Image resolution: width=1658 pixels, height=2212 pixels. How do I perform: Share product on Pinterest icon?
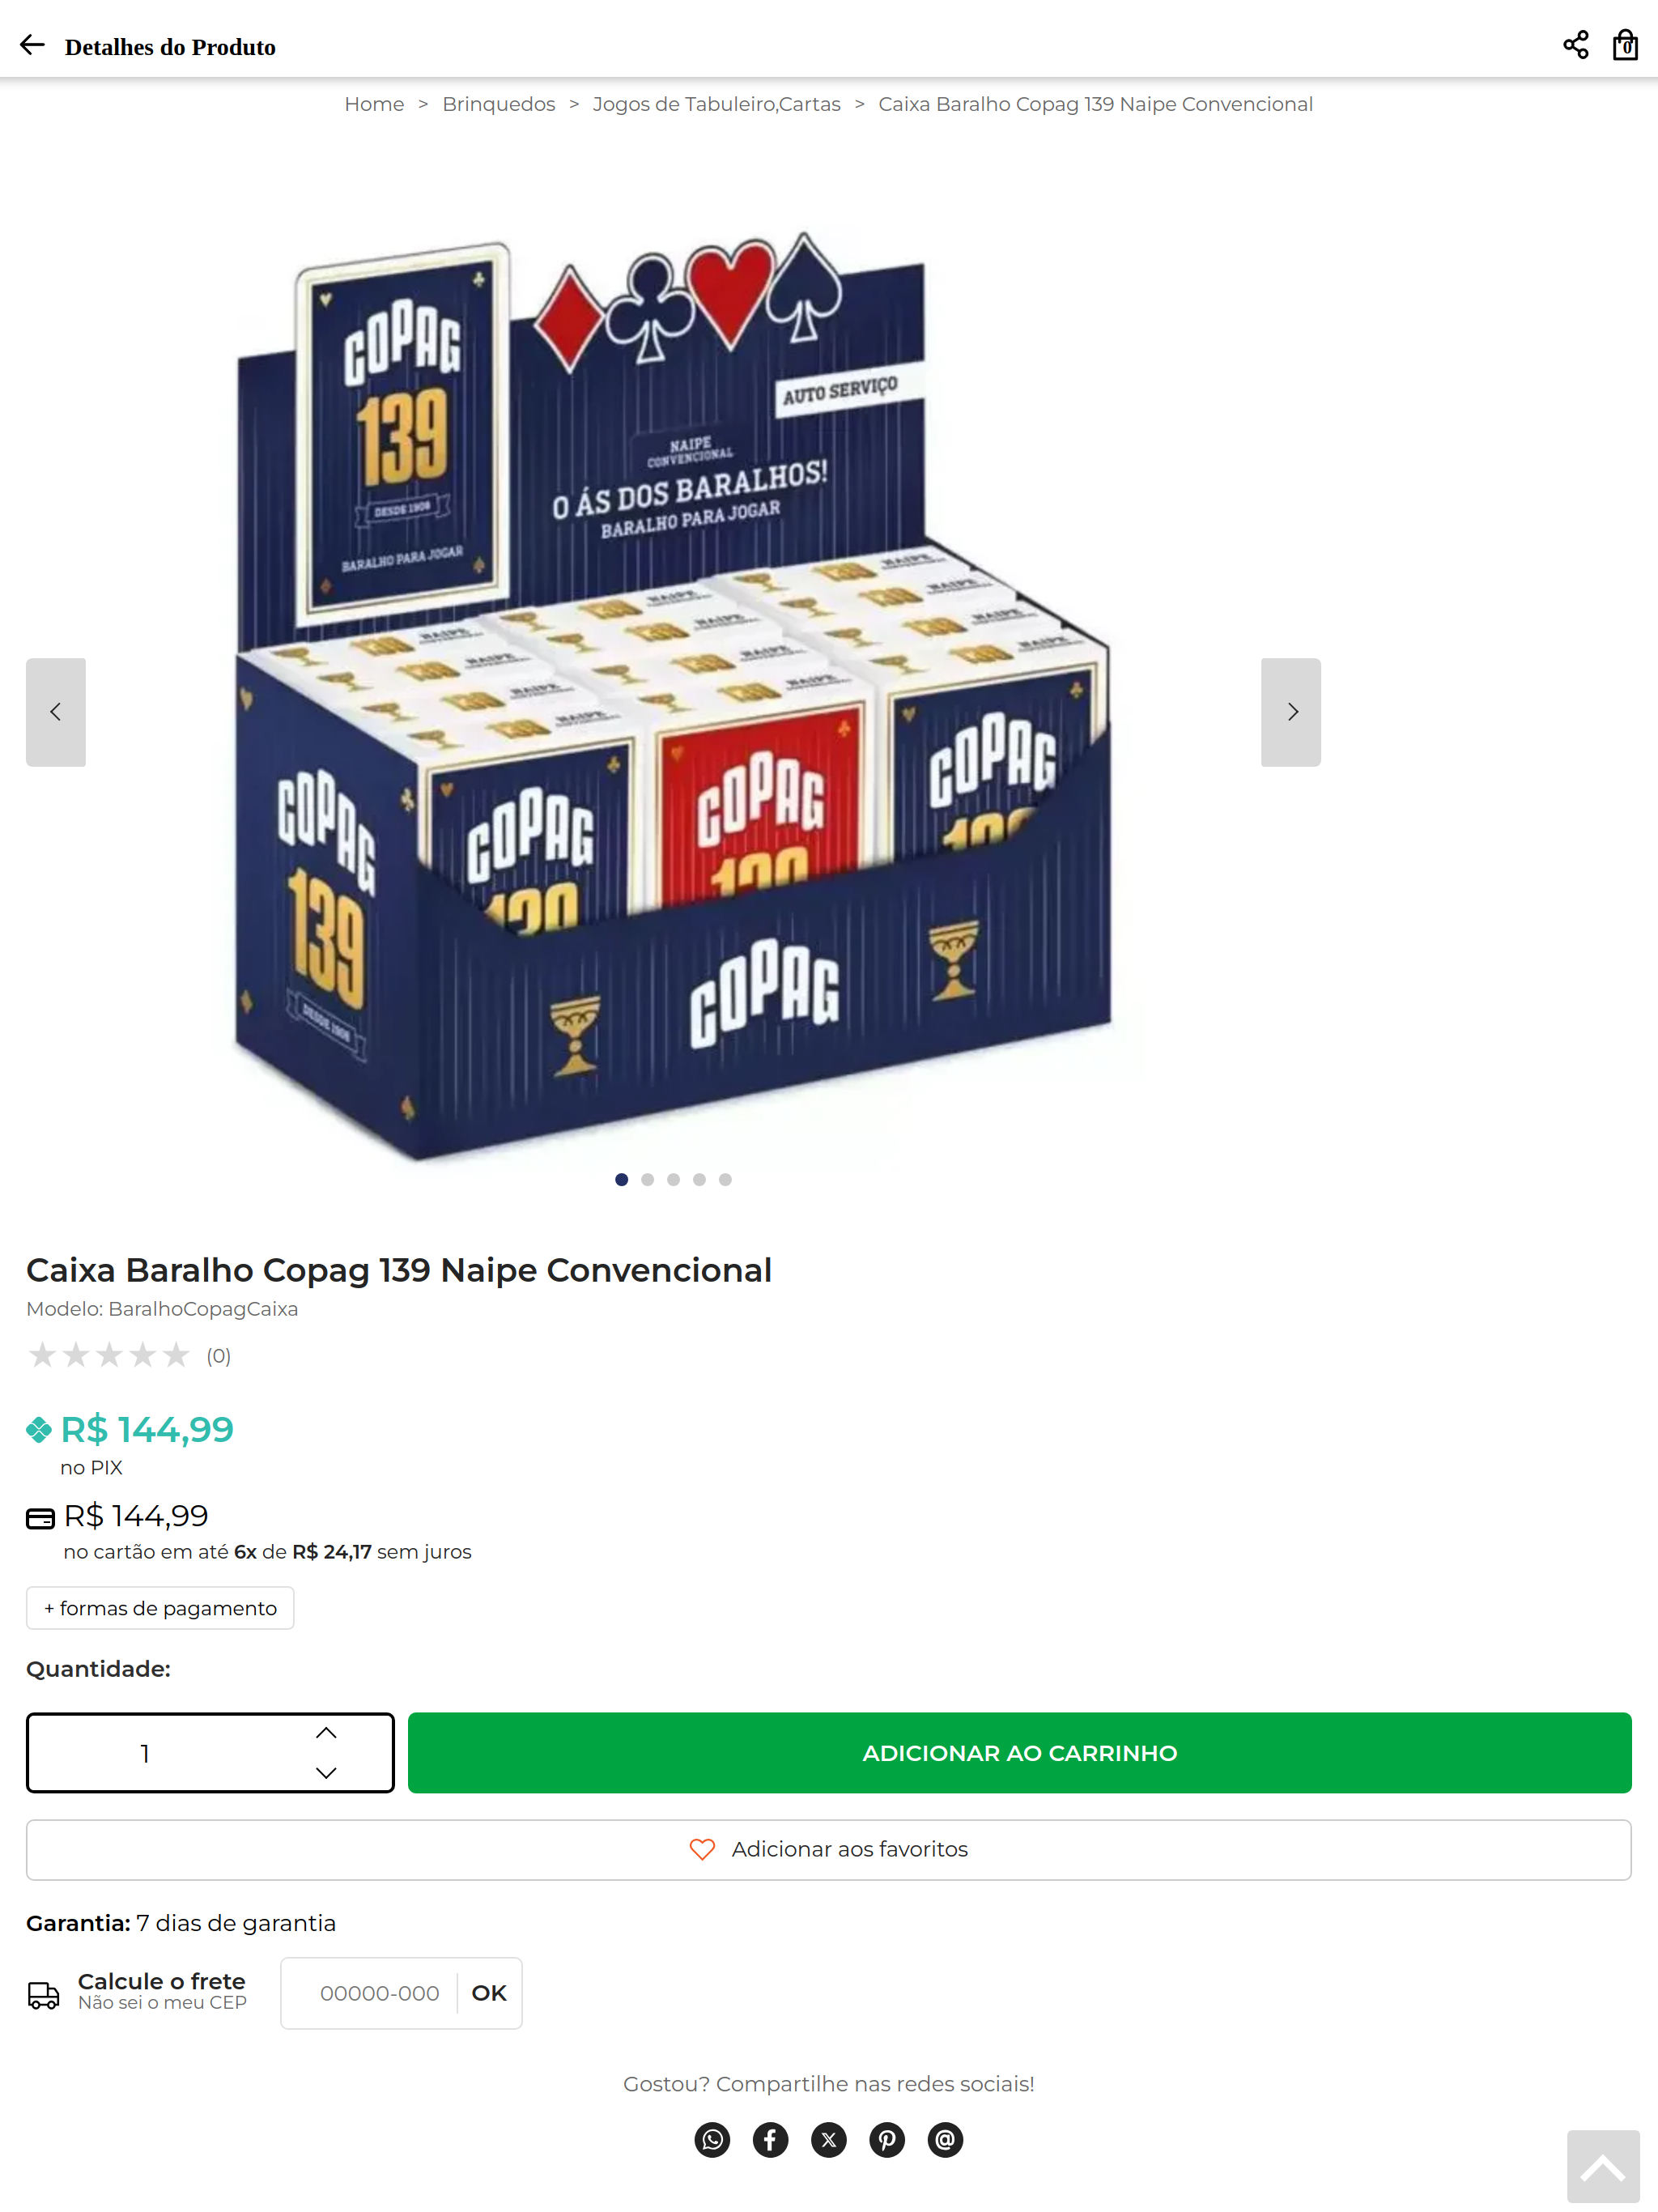pyautogui.click(x=886, y=2139)
